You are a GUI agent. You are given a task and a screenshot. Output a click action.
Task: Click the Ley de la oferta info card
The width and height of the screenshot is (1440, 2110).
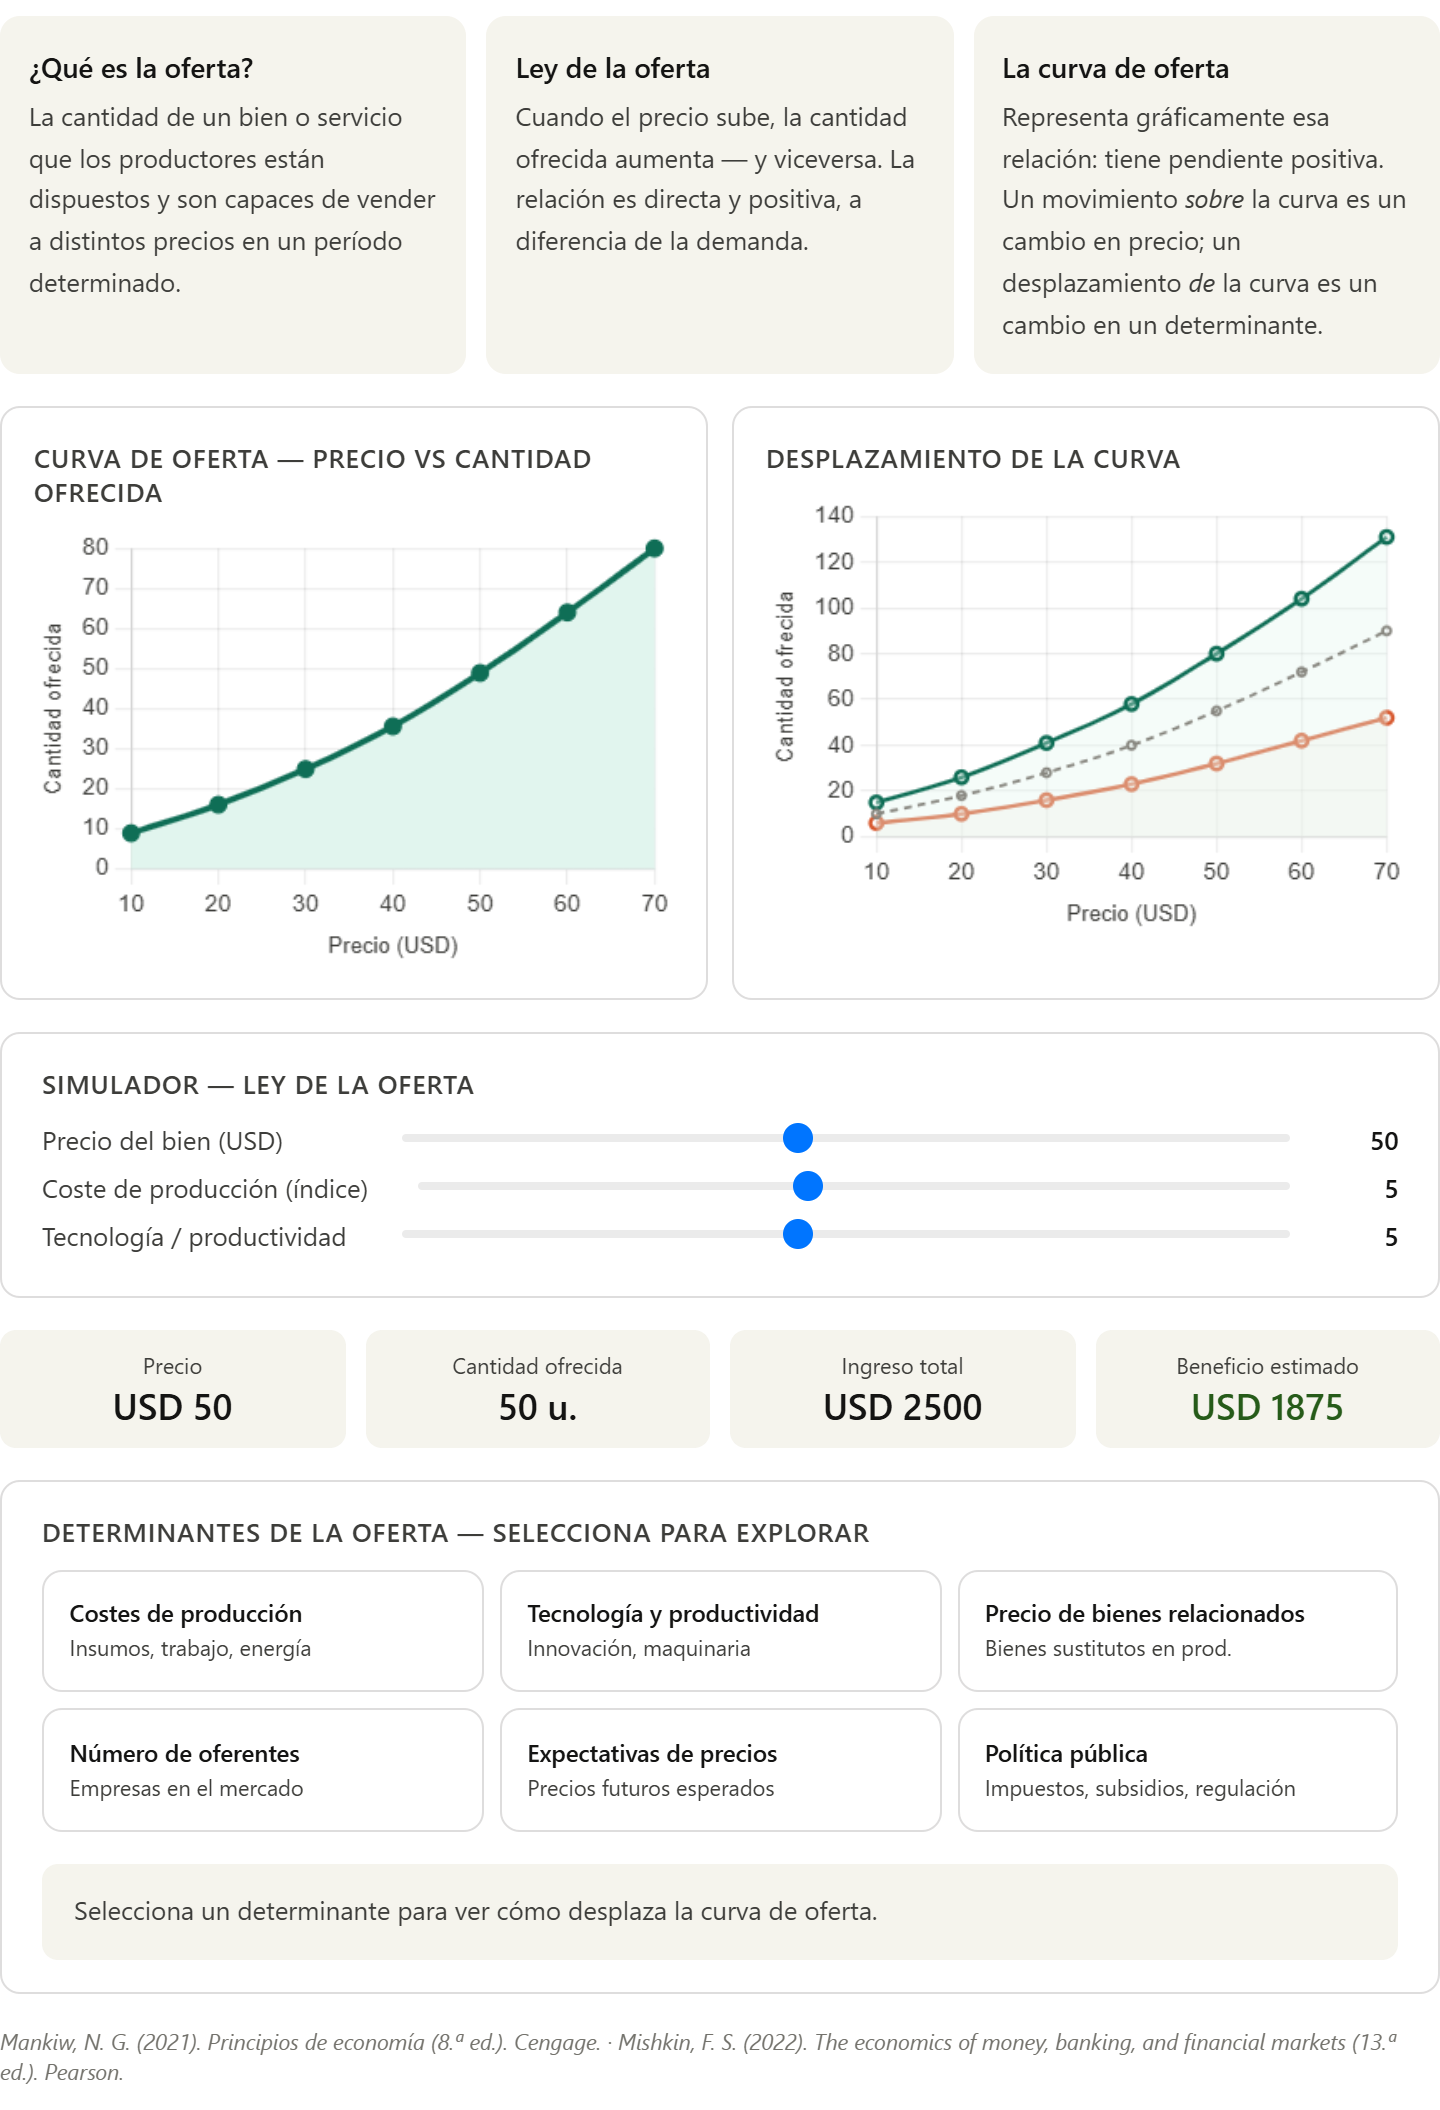click(719, 195)
